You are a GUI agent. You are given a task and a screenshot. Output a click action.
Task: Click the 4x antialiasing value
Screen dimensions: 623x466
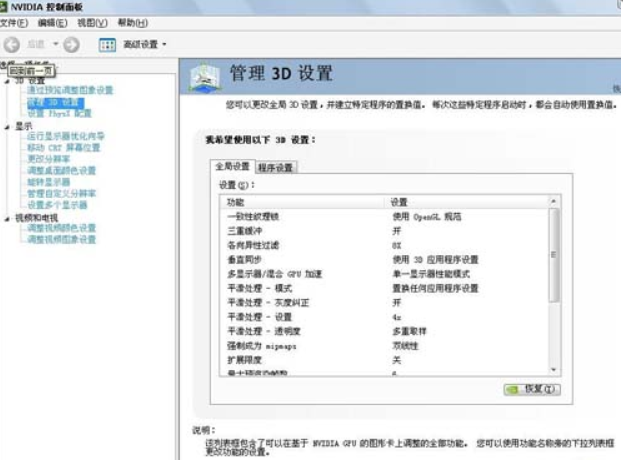pos(397,317)
